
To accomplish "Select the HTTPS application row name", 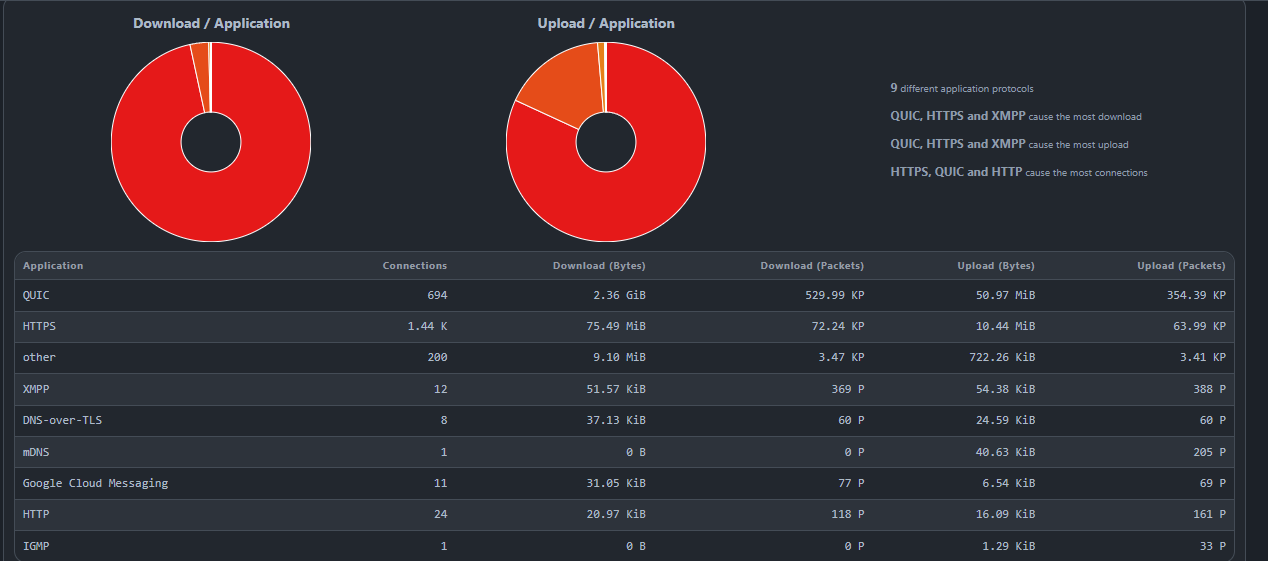I will (x=39, y=327).
